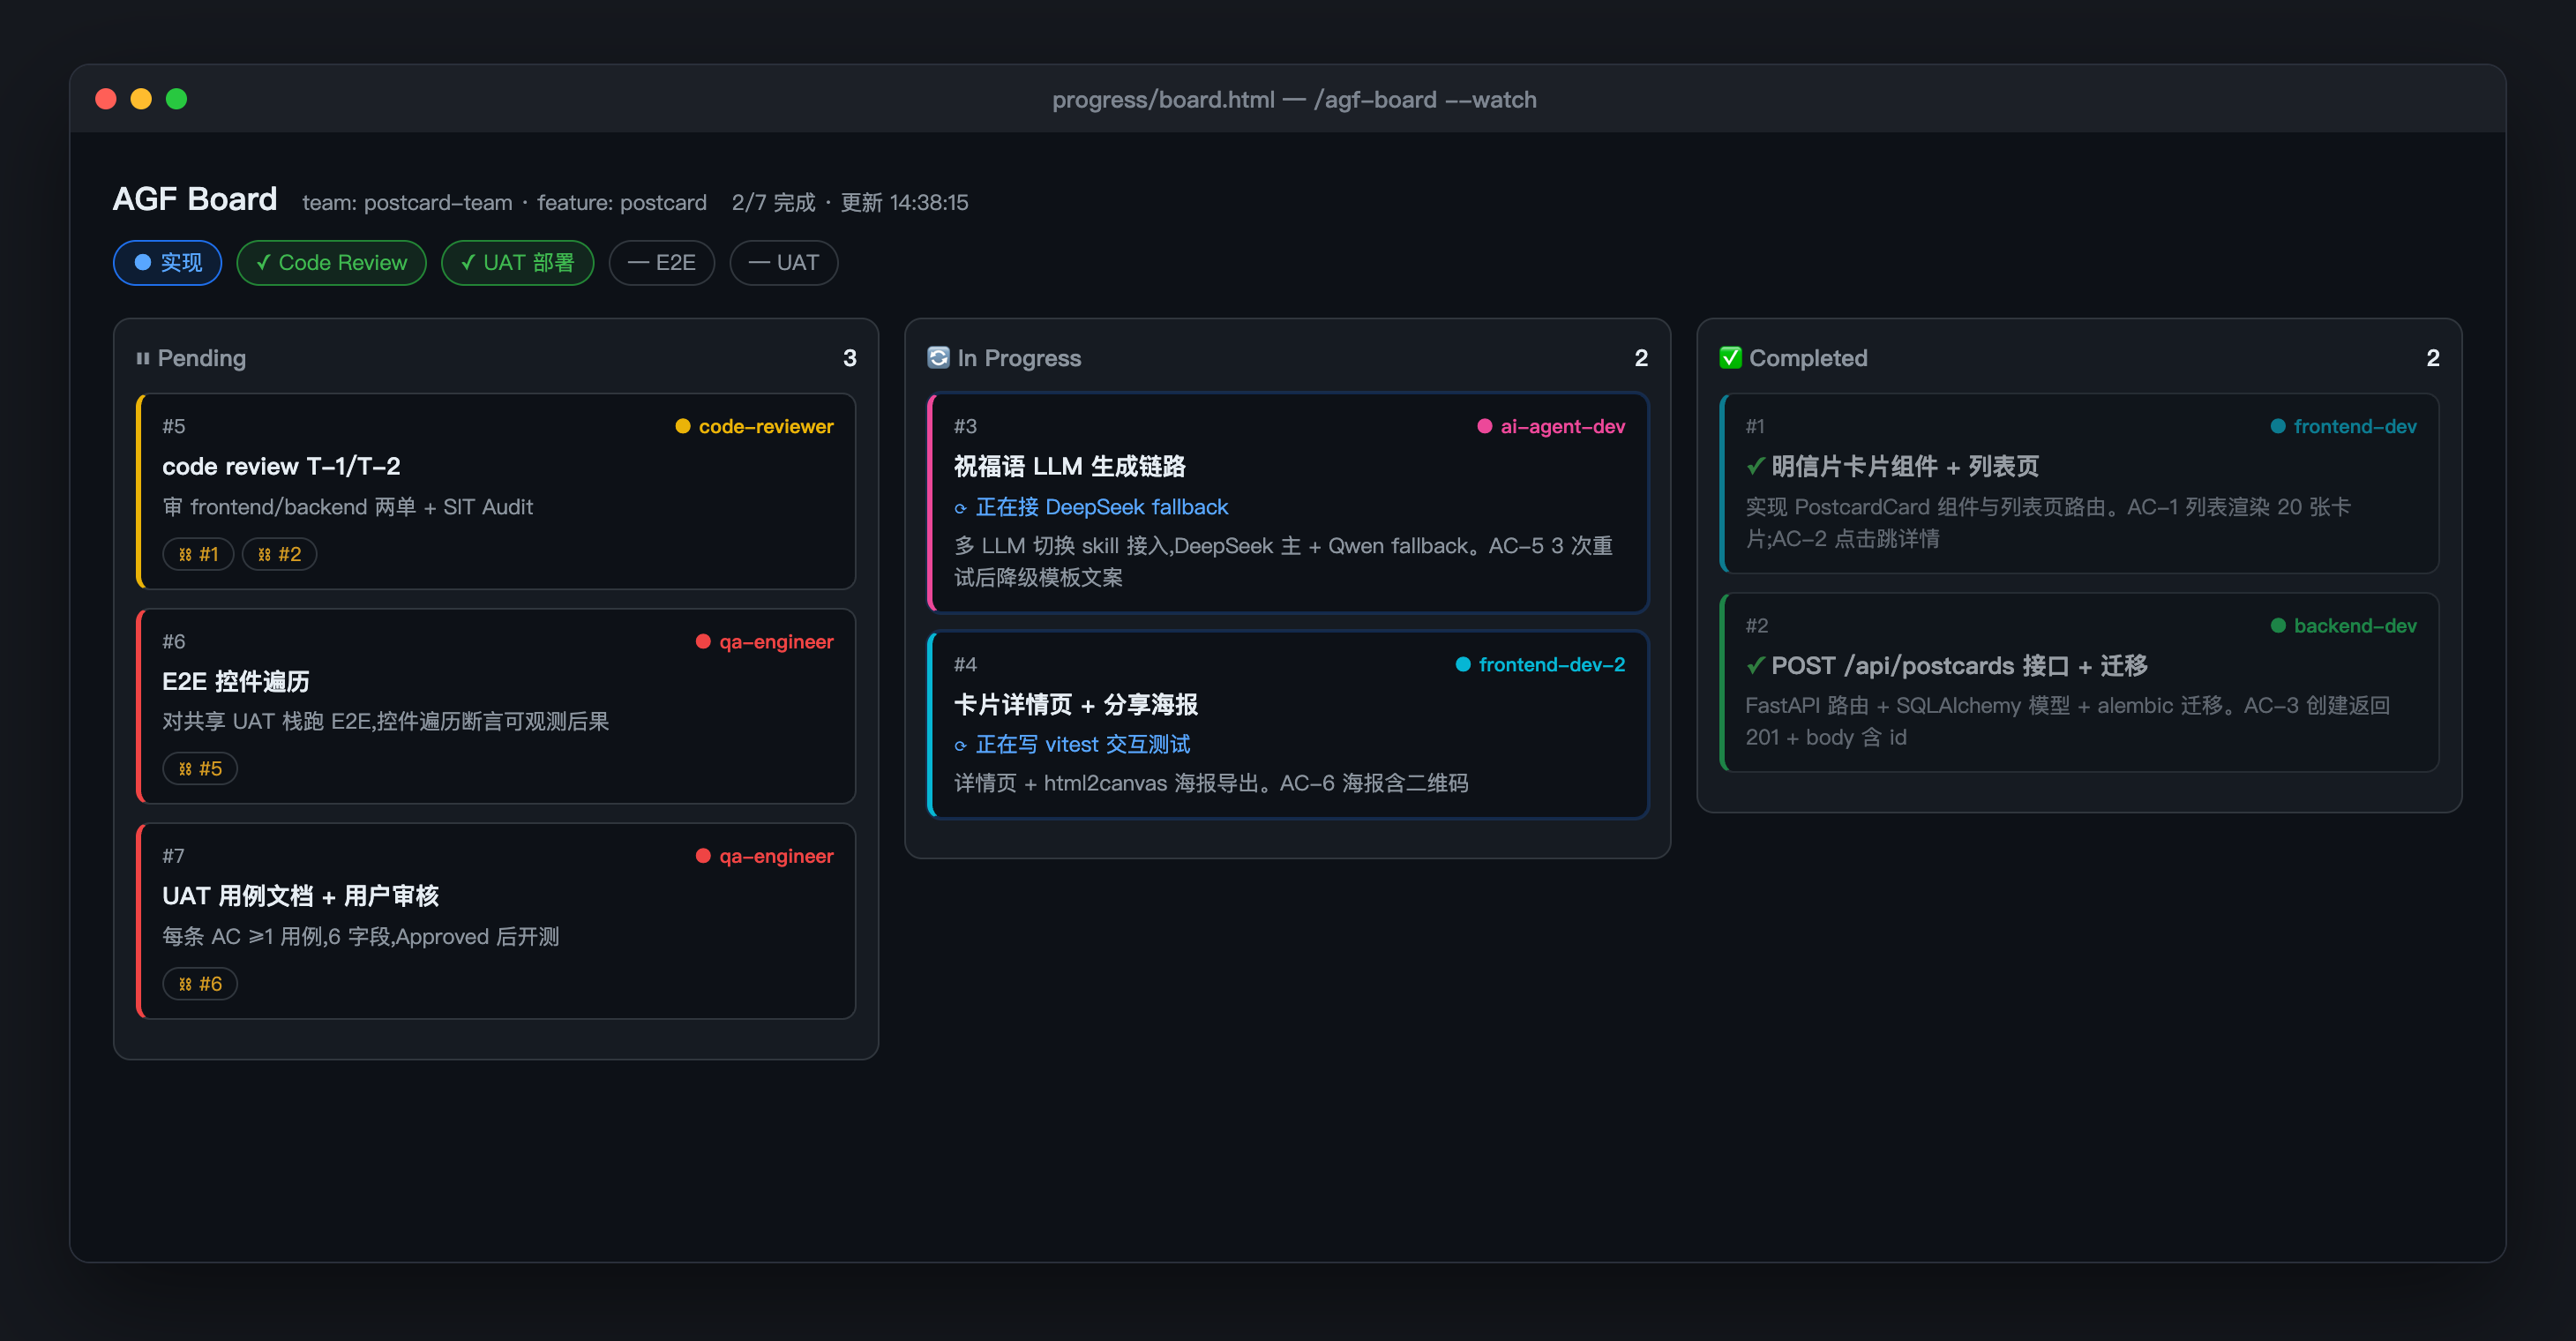Image resolution: width=2576 pixels, height=1341 pixels.
Task: Click checkmark on POST /api/postcards title
Action: coord(1755,665)
